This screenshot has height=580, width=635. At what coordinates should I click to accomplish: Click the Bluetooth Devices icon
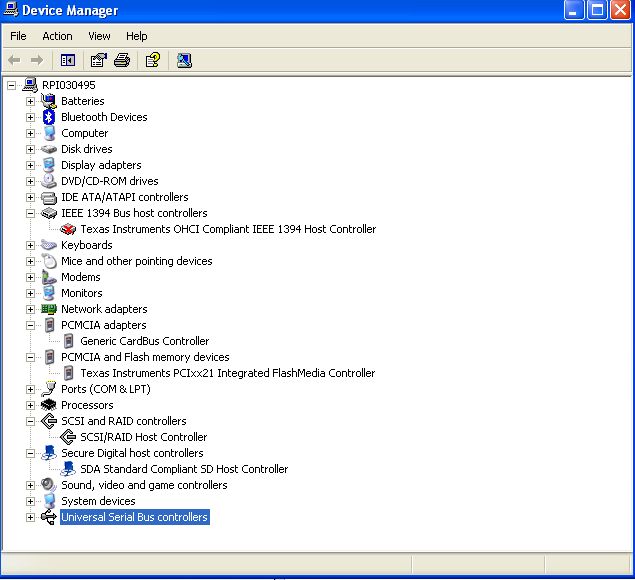49,117
